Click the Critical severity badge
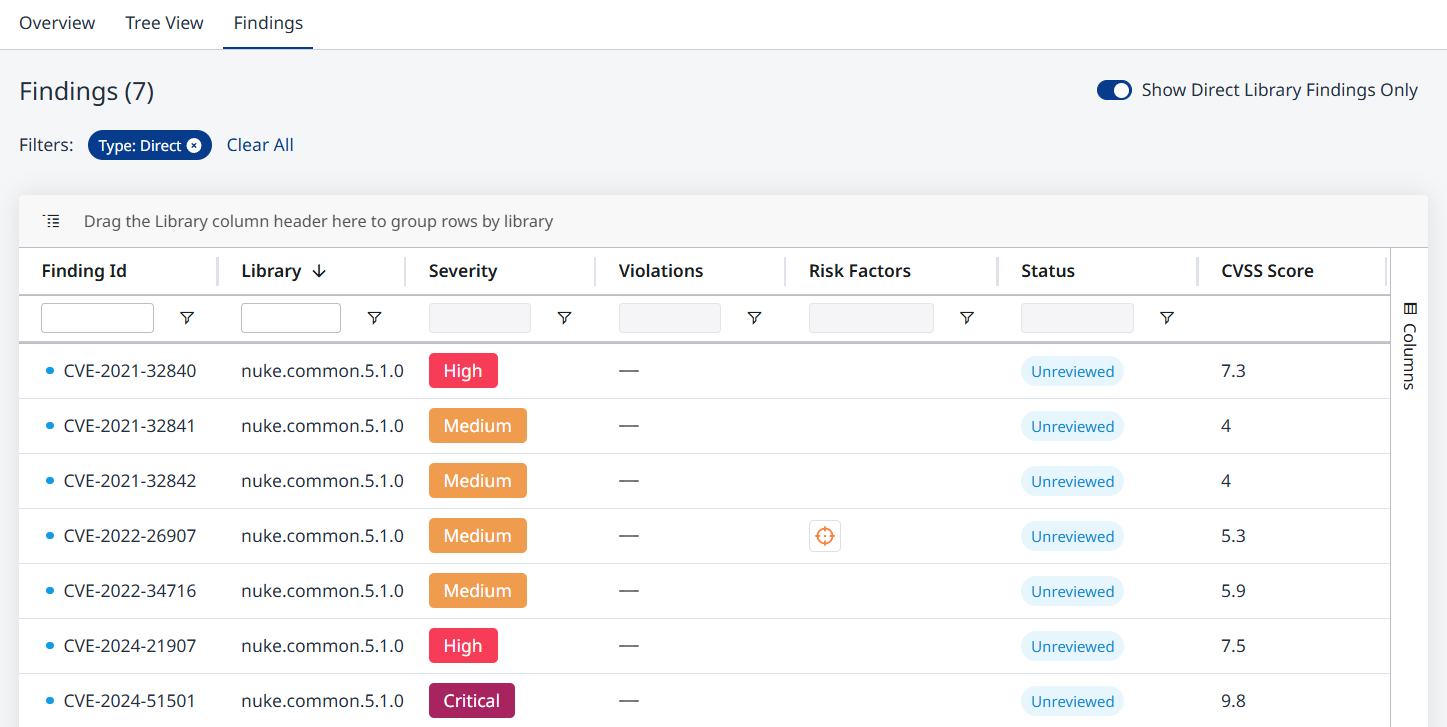The width and height of the screenshot is (1447, 727). point(471,701)
